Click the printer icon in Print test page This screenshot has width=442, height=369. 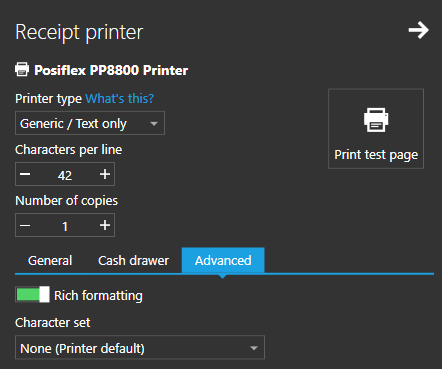(376, 120)
